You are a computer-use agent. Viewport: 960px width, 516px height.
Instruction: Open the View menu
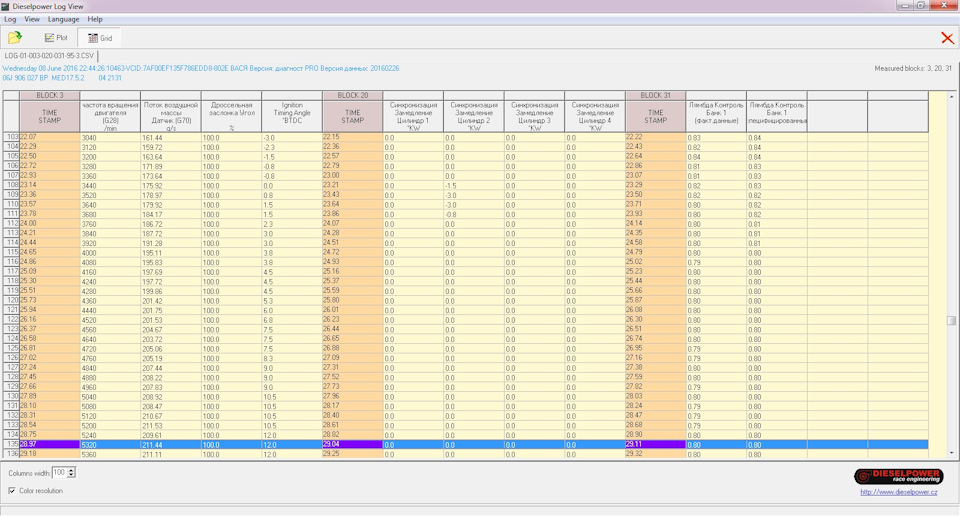(32, 19)
